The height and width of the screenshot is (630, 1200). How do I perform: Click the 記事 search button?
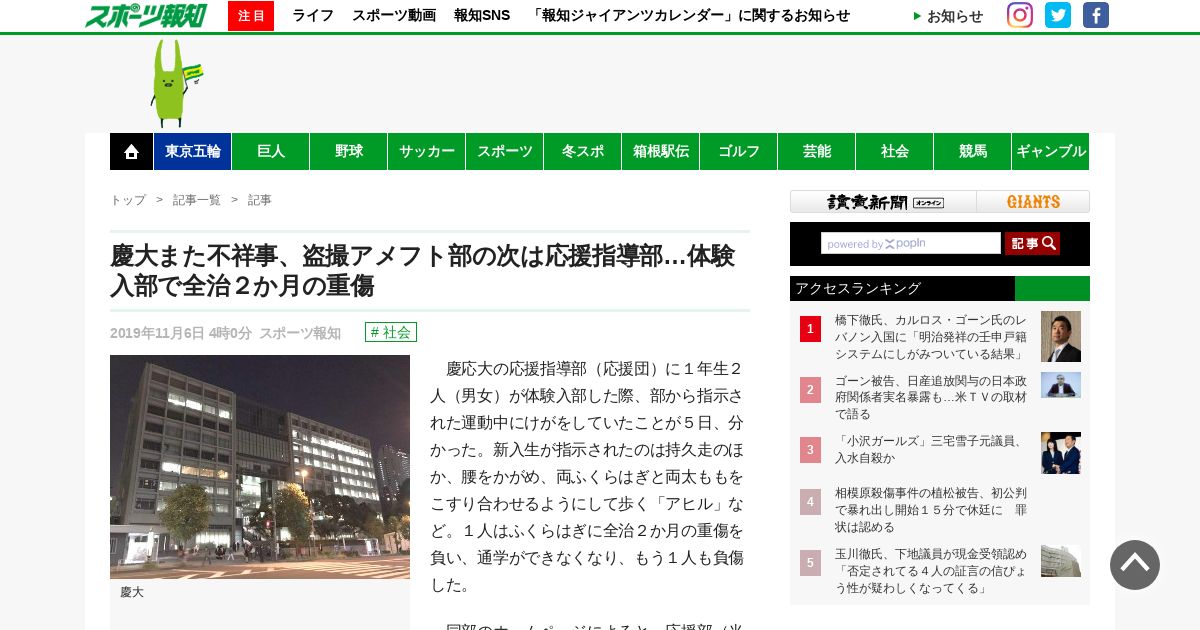(1032, 243)
